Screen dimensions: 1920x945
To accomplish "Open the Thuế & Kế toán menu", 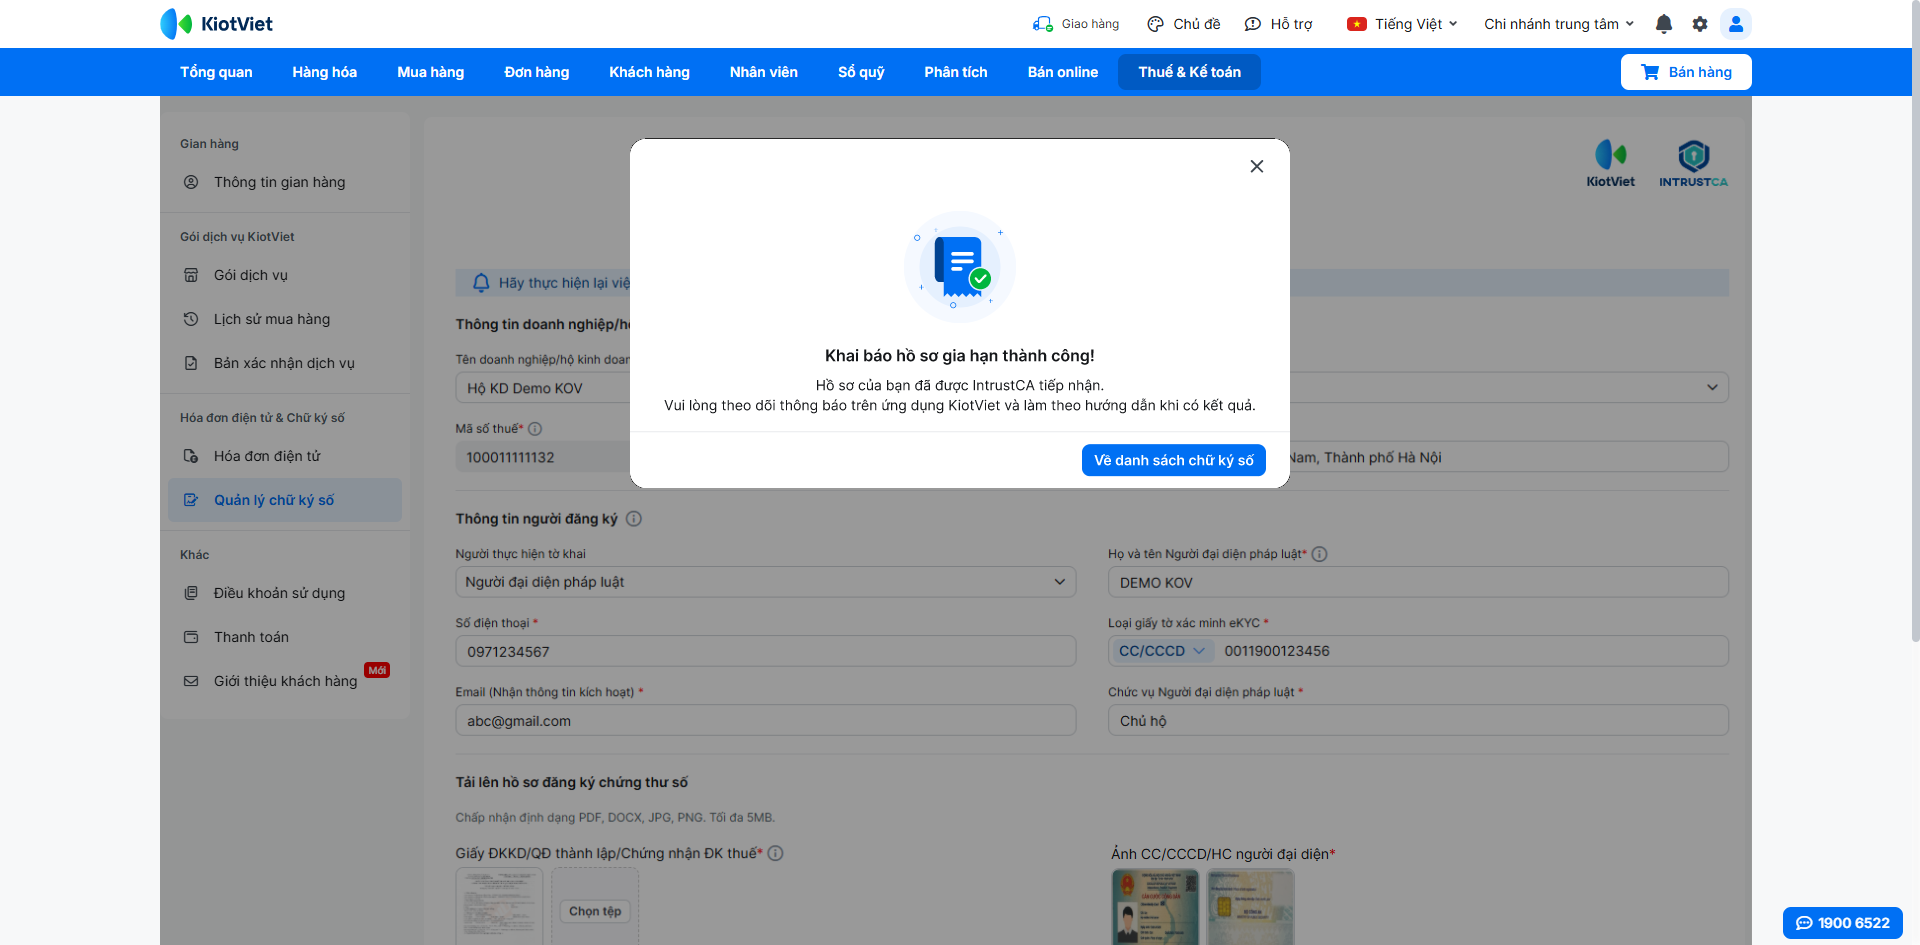I will click(x=1189, y=72).
